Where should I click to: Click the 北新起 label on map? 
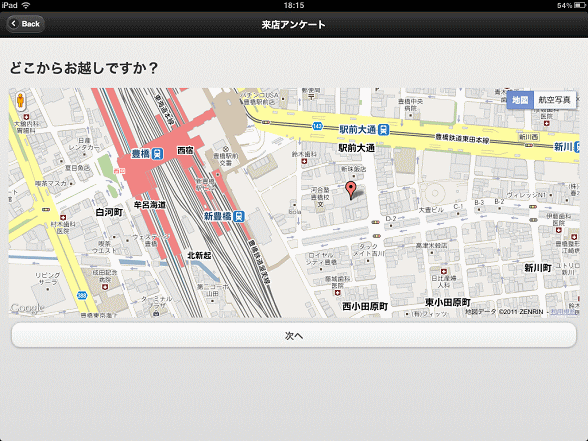point(199,255)
